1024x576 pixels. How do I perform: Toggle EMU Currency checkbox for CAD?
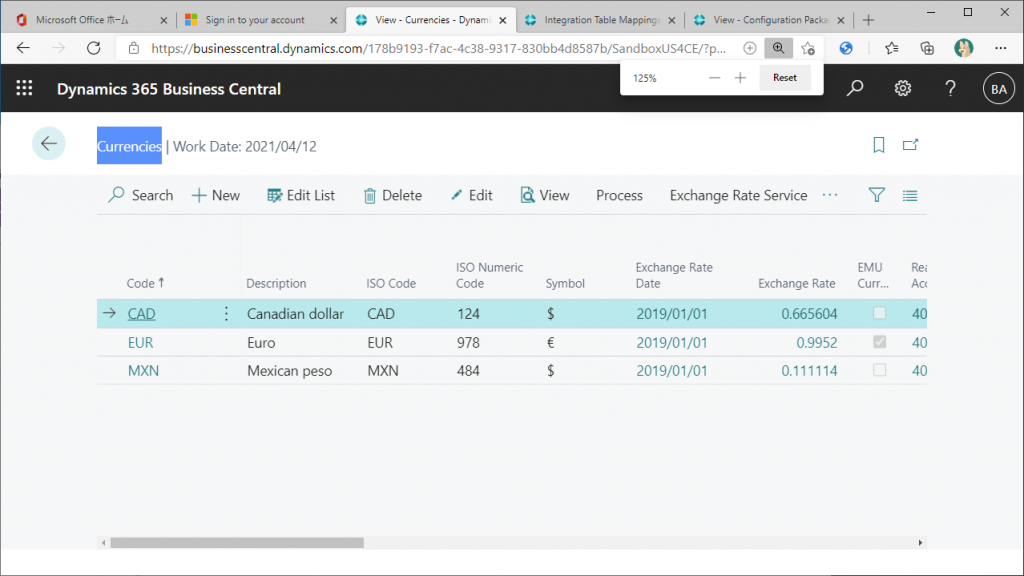point(880,313)
